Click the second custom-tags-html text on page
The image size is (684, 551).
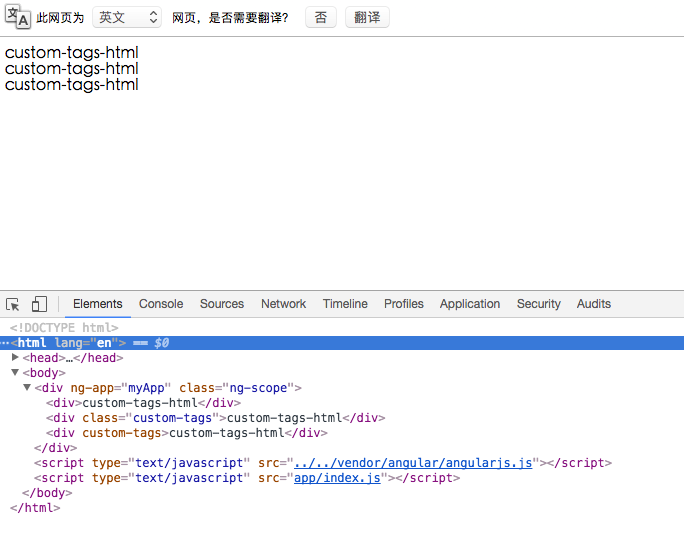pyautogui.click(x=72, y=69)
